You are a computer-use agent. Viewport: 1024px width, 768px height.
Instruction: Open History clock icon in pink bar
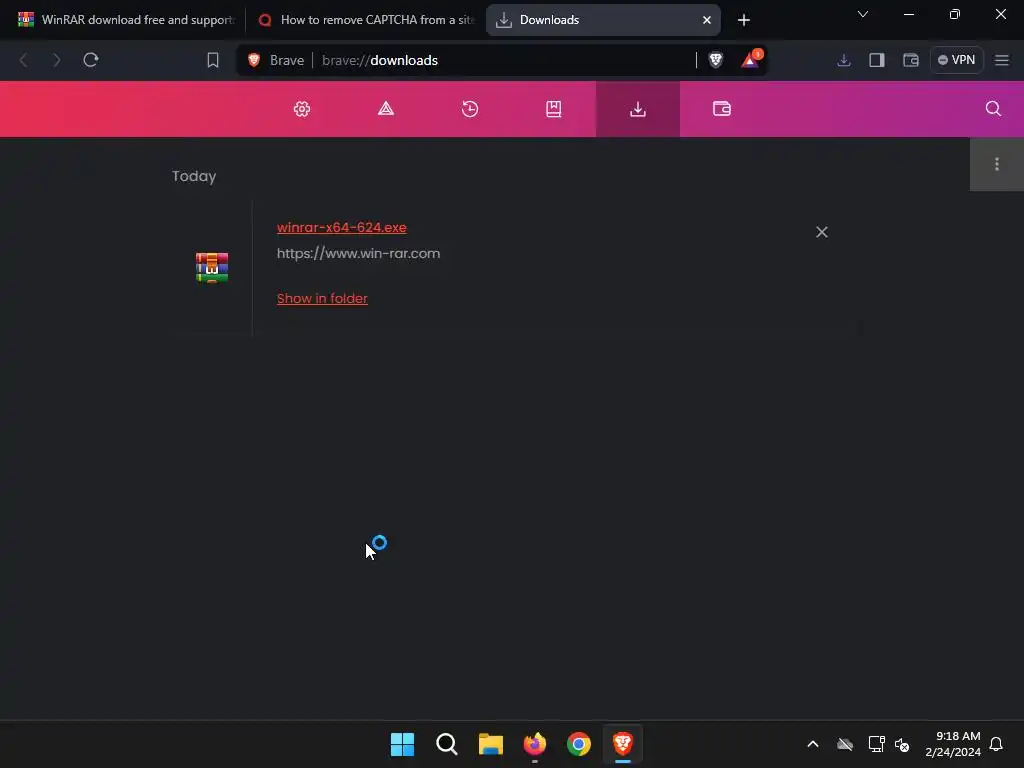click(470, 109)
